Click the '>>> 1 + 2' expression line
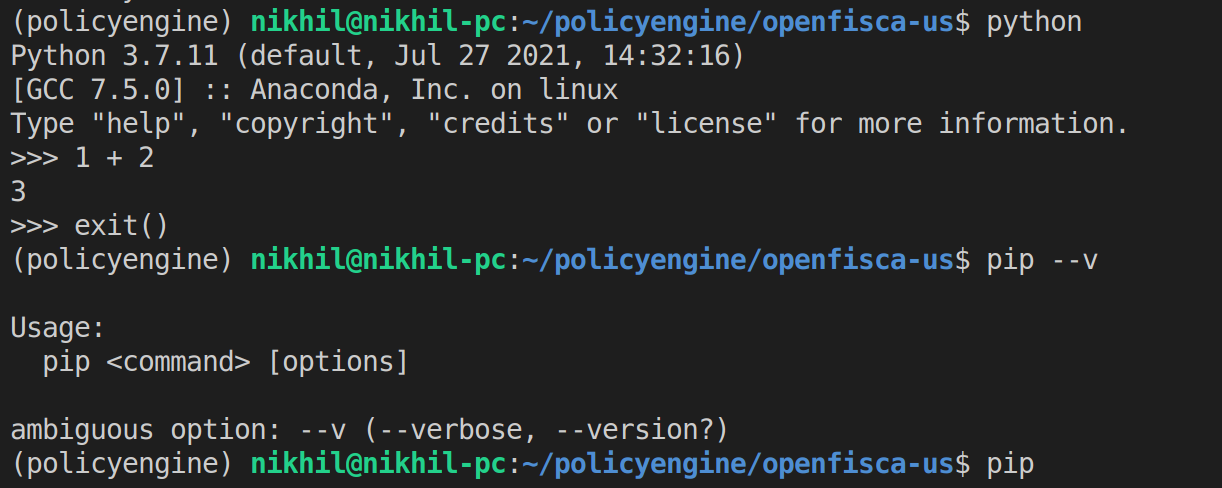The height and width of the screenshot is (488, 1222). point(82,158)
